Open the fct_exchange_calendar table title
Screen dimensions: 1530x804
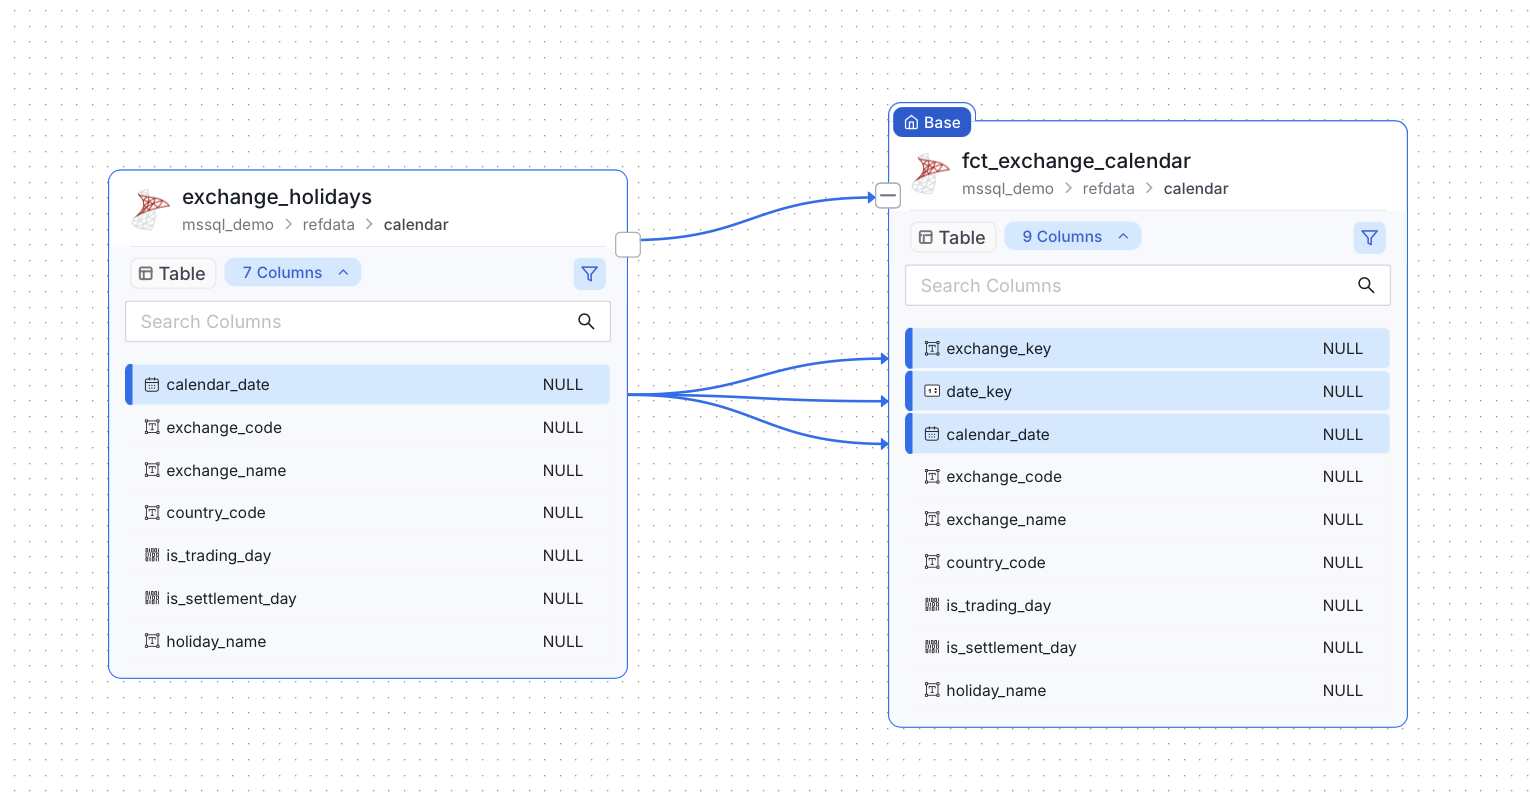1076,161
